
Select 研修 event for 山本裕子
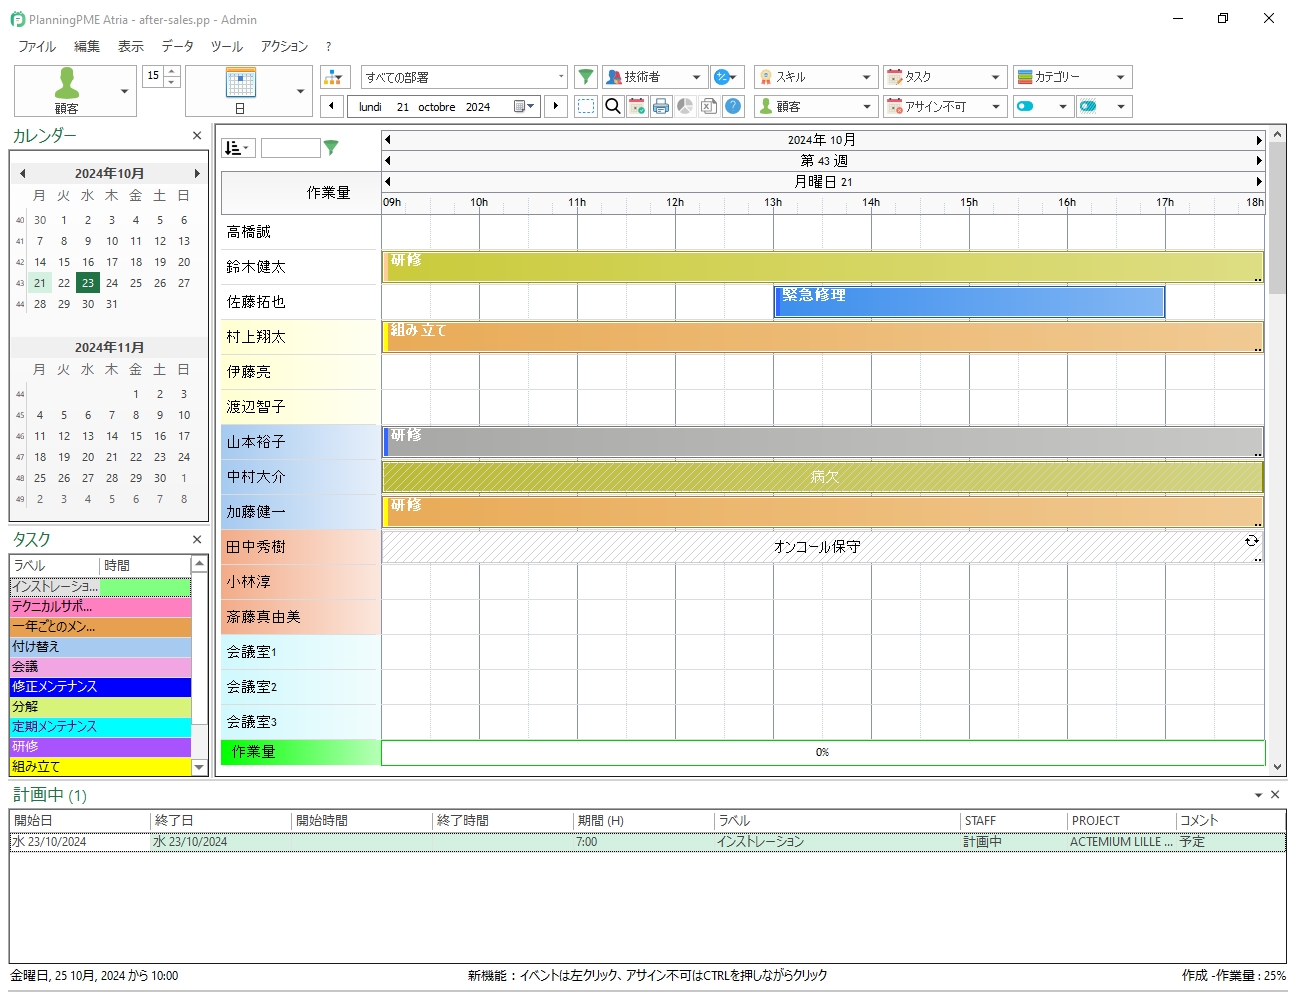[823, 442]
